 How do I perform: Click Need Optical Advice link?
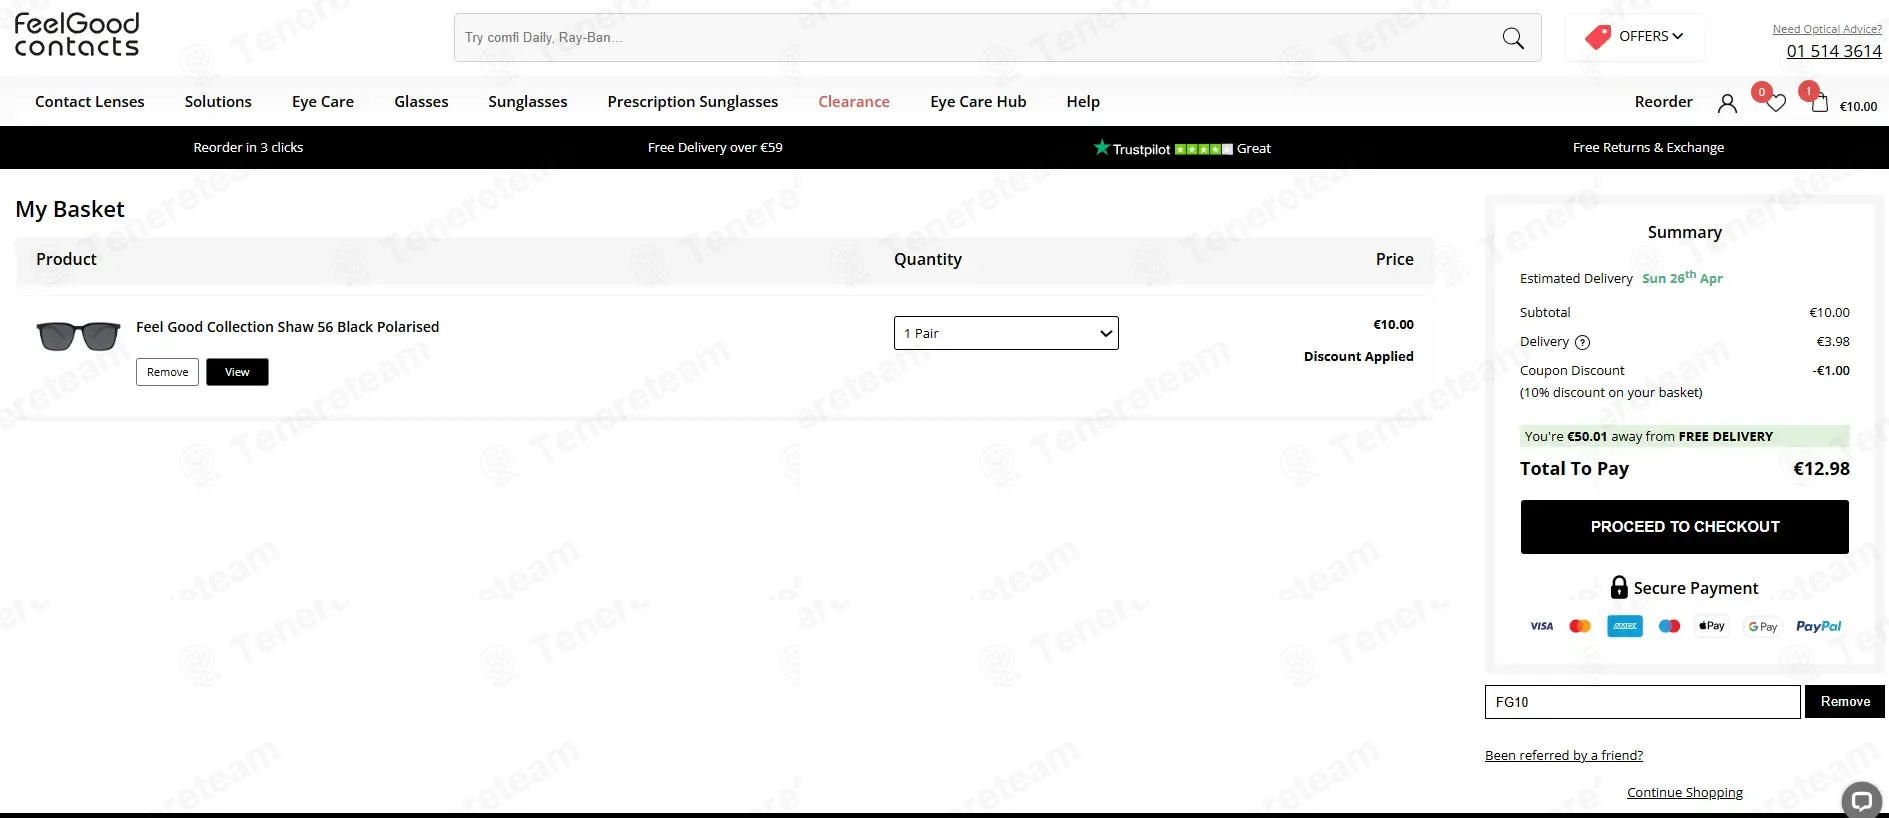(x=1827, y=29)
